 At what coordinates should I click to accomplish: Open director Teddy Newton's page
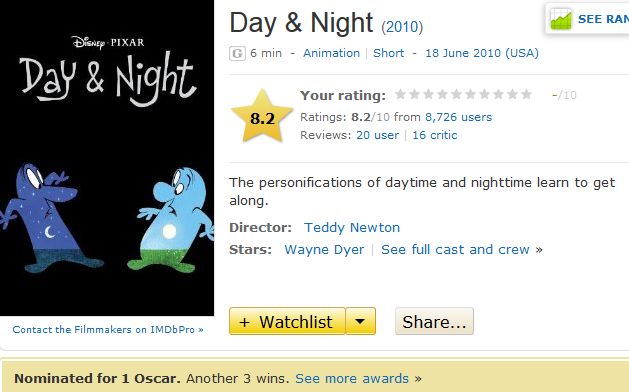352,227
